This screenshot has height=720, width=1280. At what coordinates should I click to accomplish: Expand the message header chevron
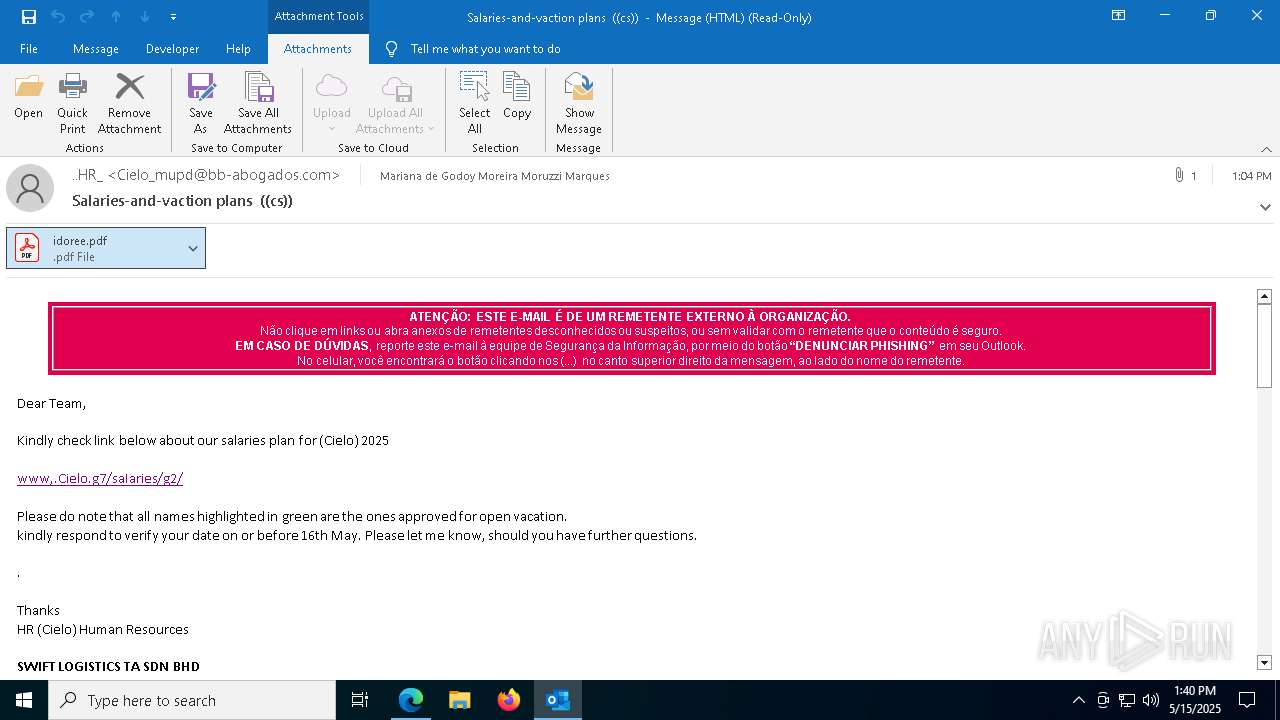coord(1265,207)
